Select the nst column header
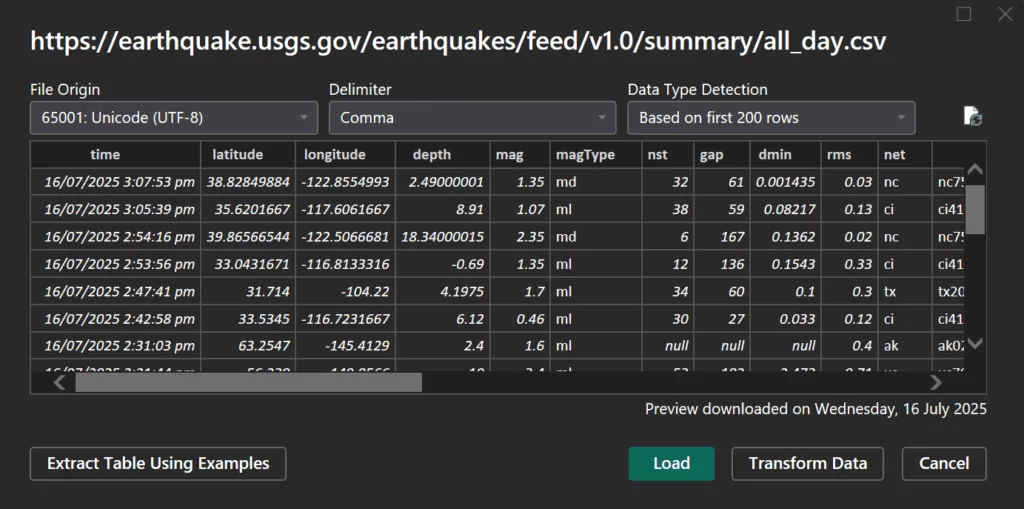Screen dimensions: 1024x509 tap(667, 155)
